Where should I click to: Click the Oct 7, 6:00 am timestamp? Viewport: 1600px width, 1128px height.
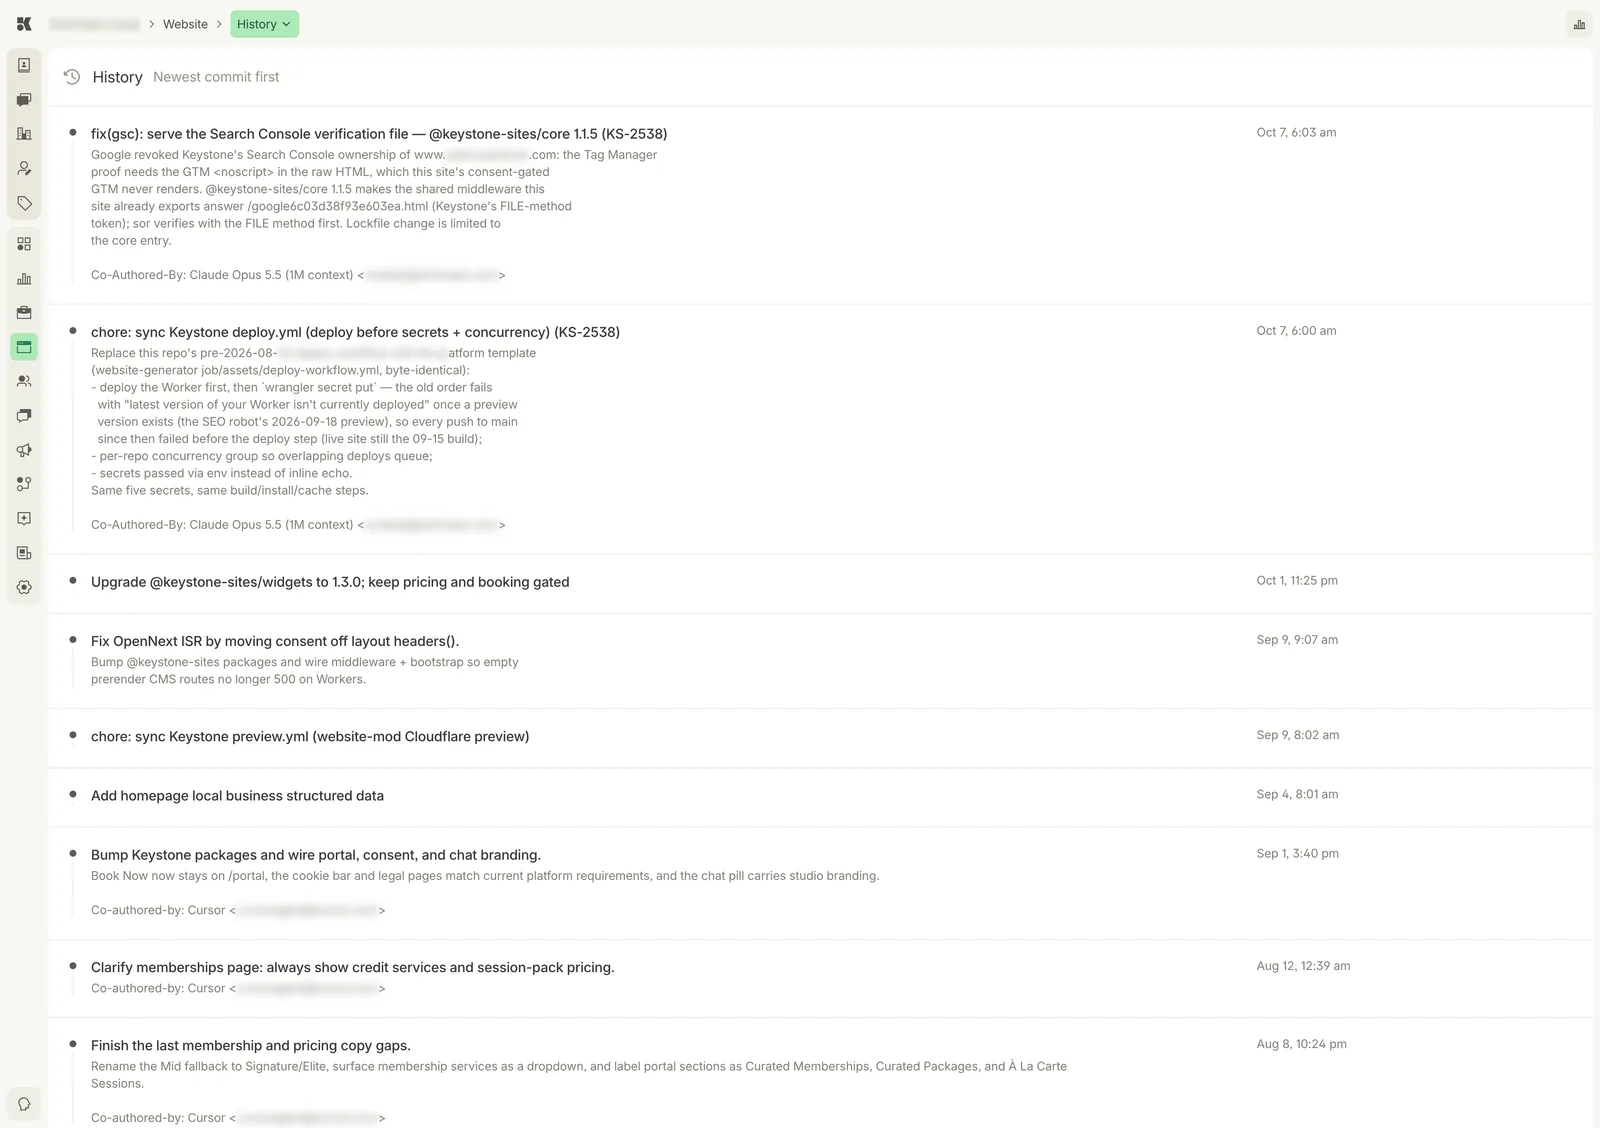(1296, 330)
